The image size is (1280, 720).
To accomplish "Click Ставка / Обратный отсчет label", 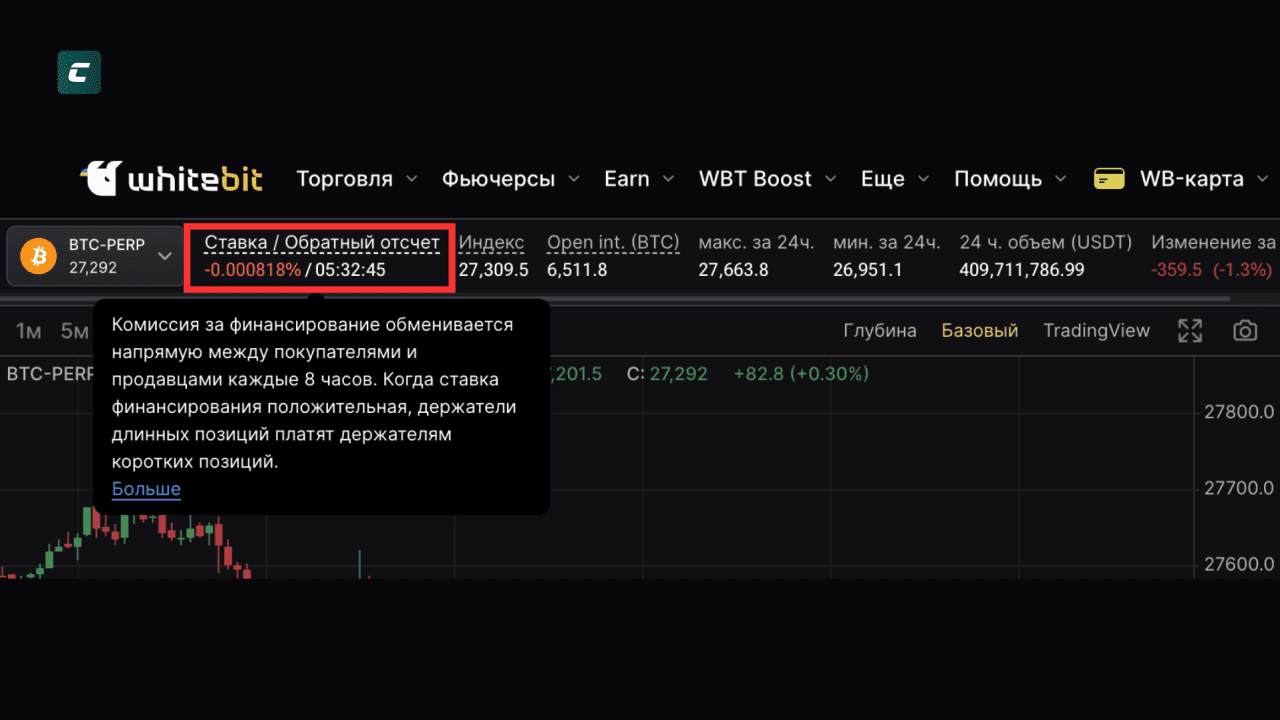I will coord(322,243).
